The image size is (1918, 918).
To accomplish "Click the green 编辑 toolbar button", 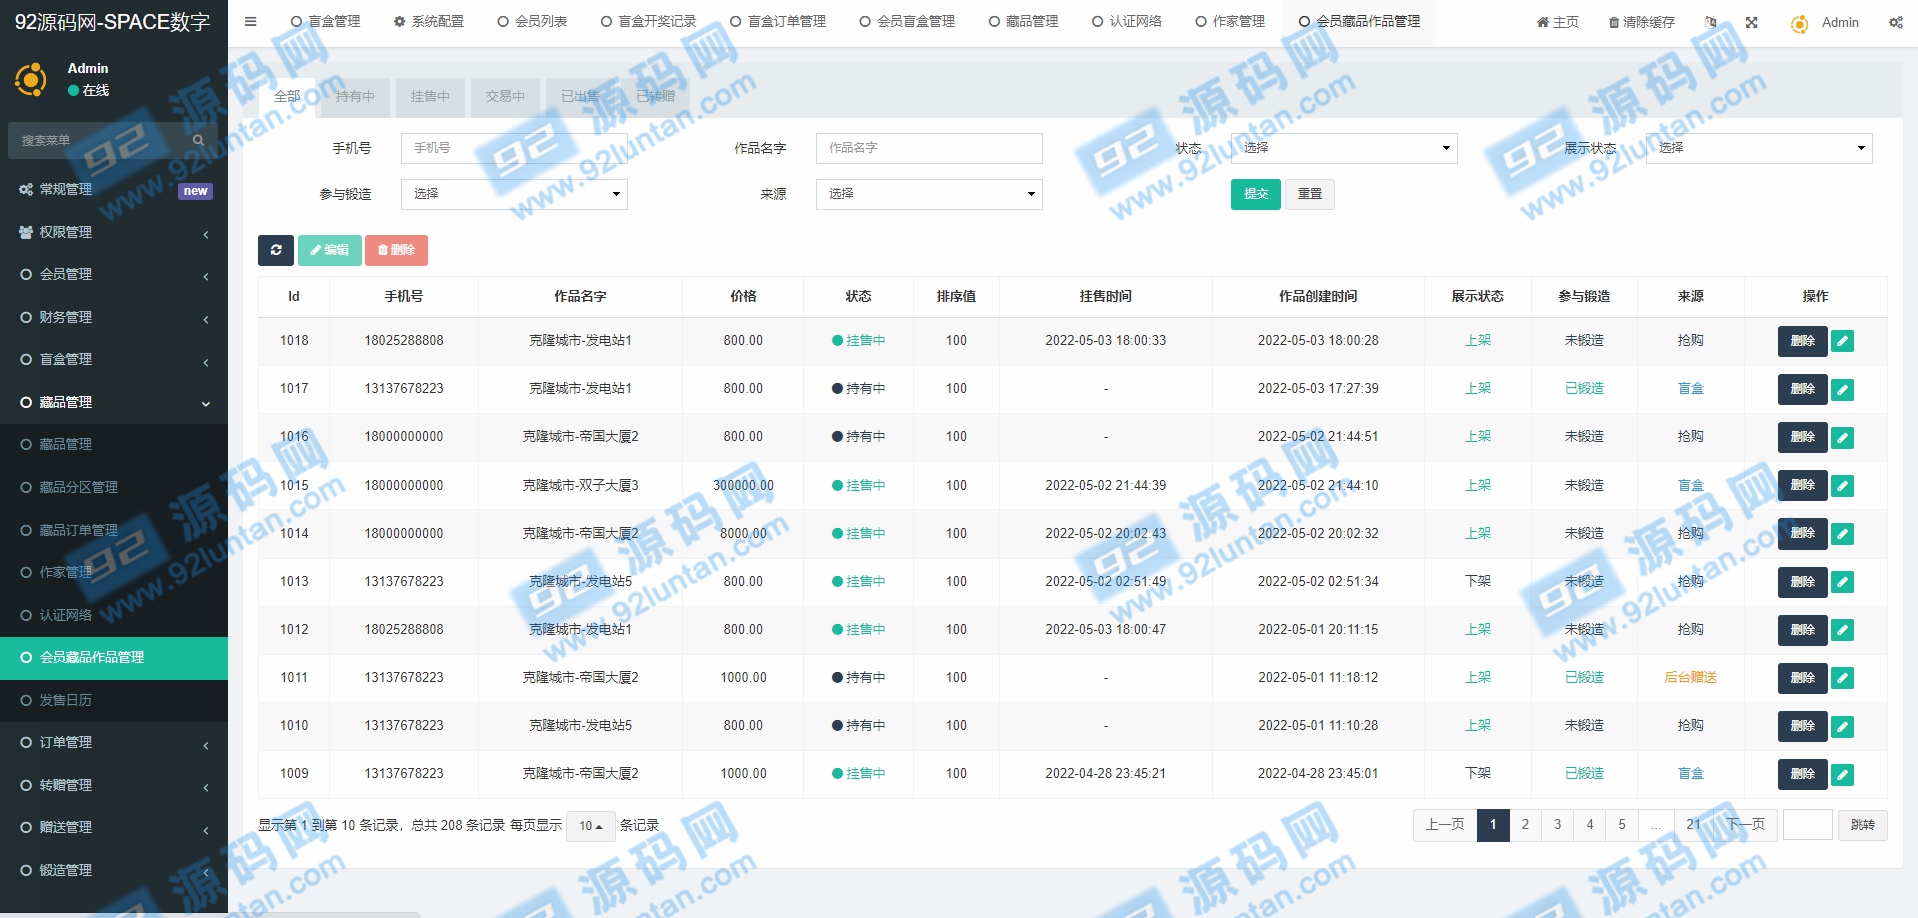I will (x=330, y=250).
